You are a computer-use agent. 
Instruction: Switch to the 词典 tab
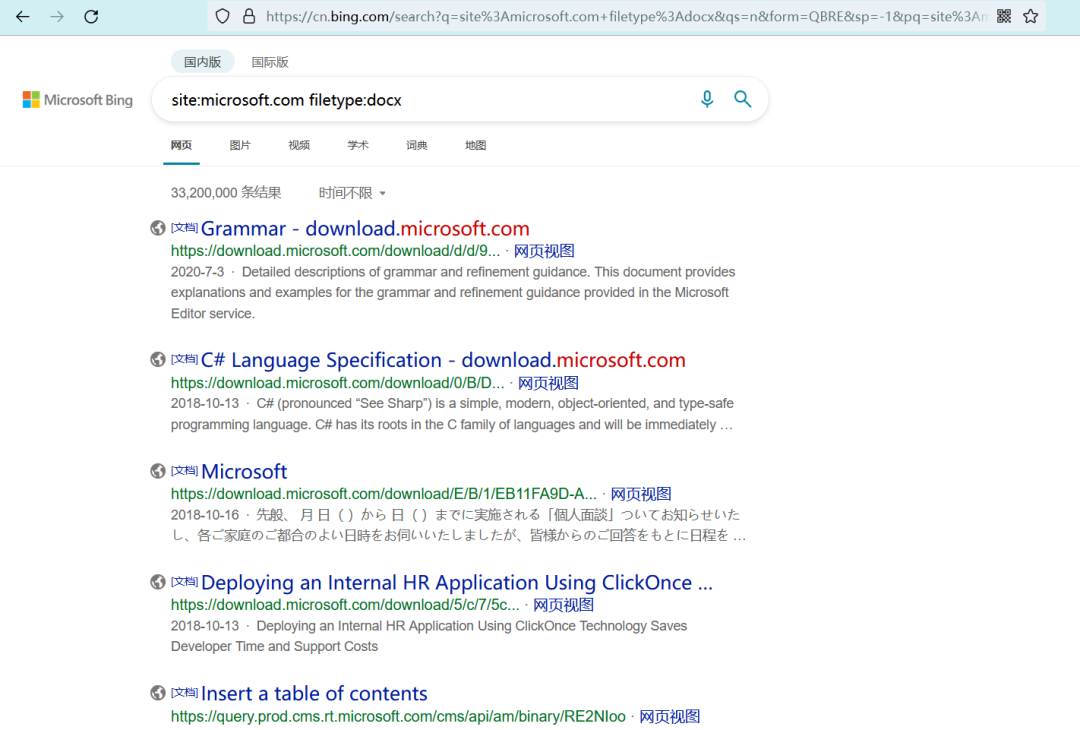click(417, 145)
